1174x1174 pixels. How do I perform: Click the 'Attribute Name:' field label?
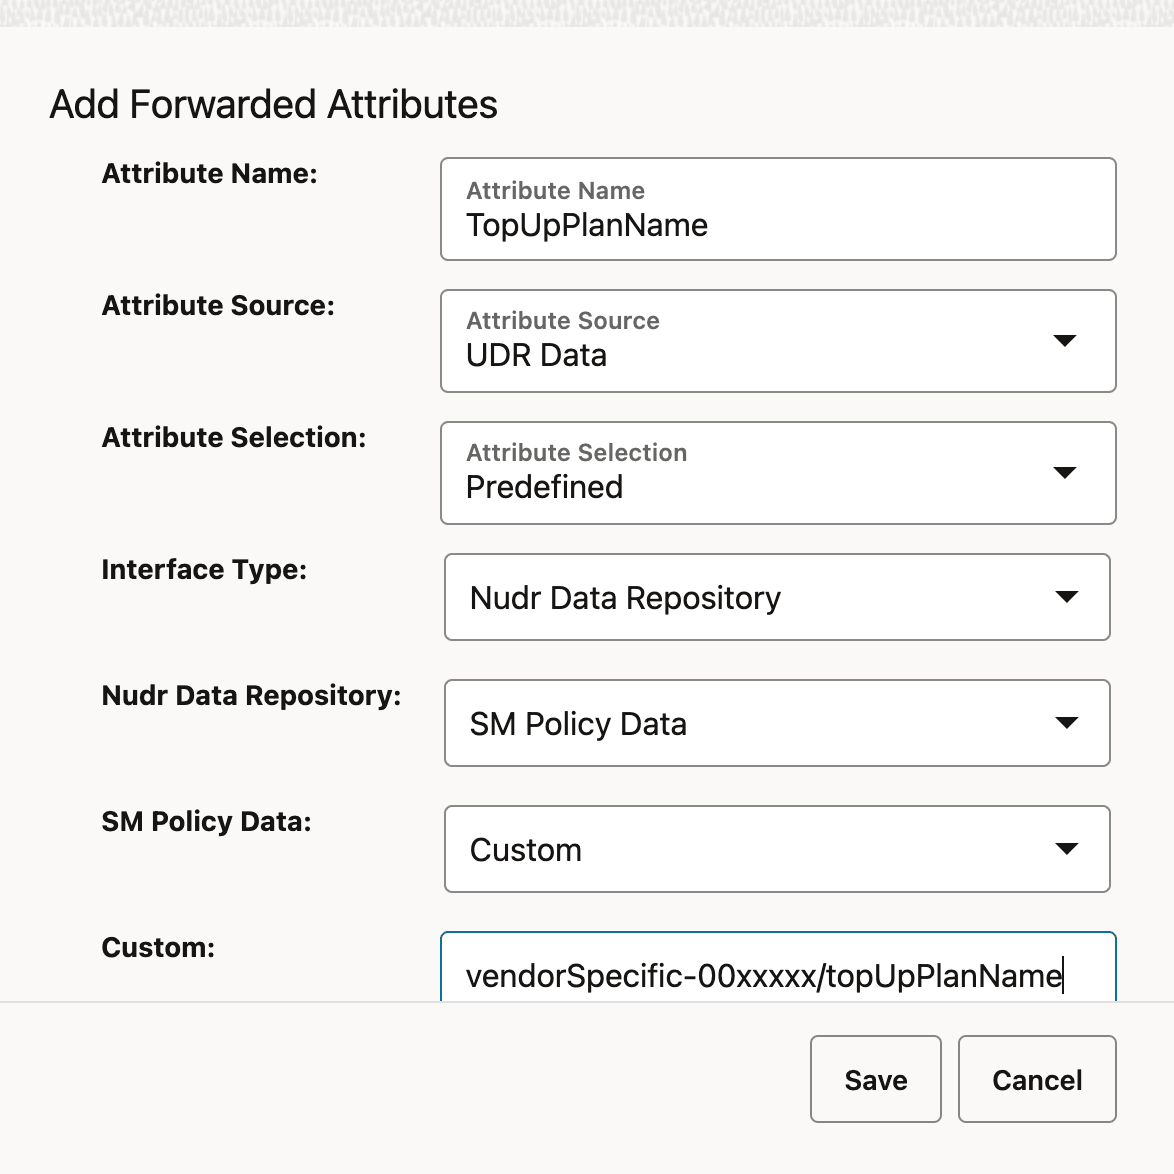210,174
